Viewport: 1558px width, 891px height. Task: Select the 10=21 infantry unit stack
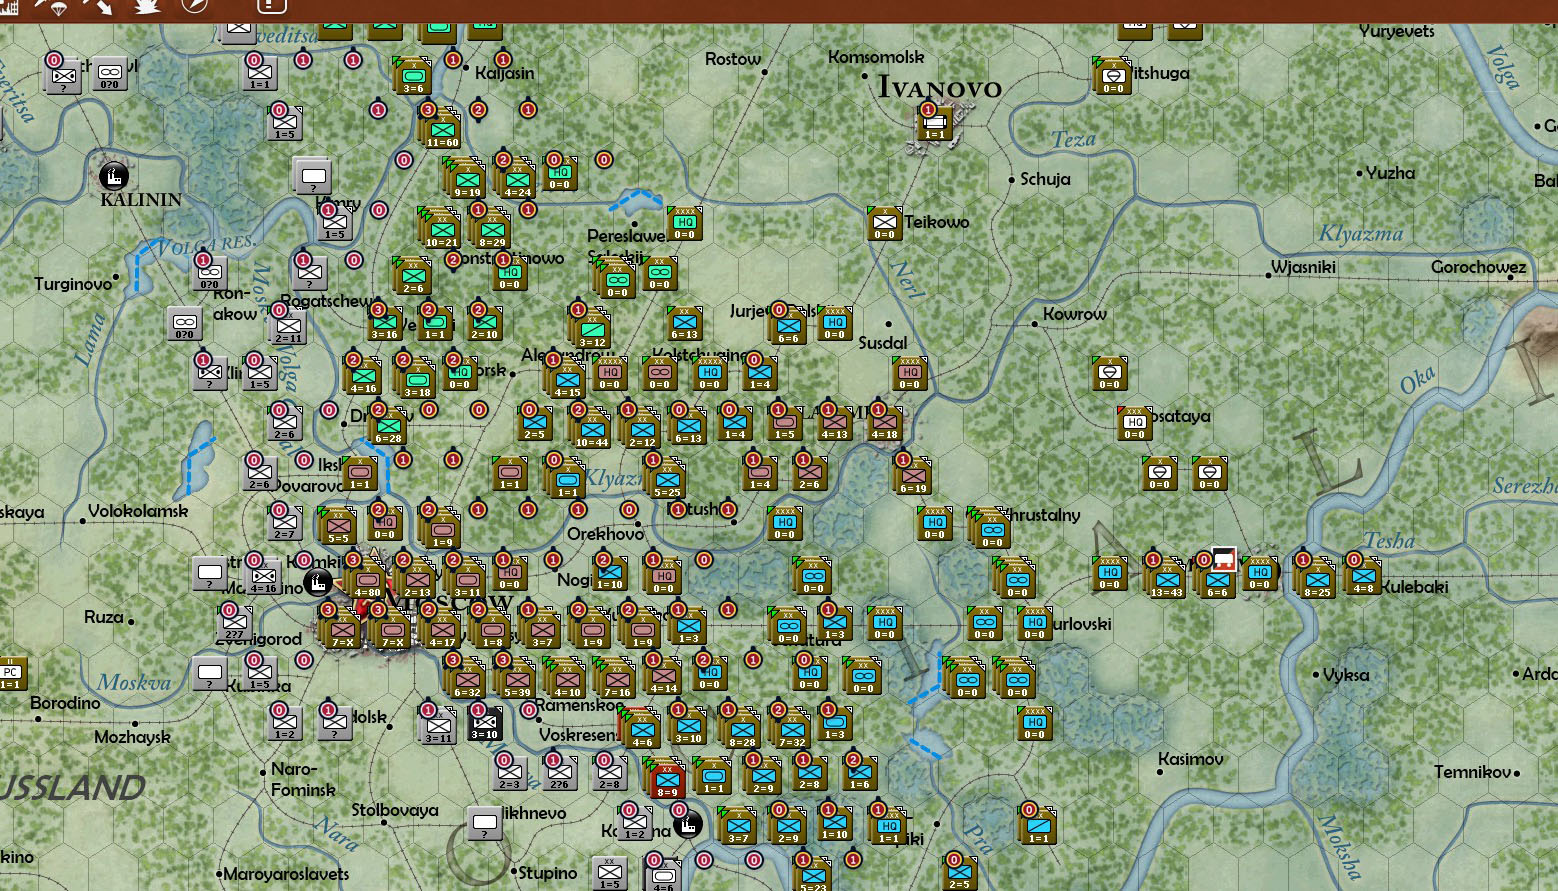(x=442, y=230)
